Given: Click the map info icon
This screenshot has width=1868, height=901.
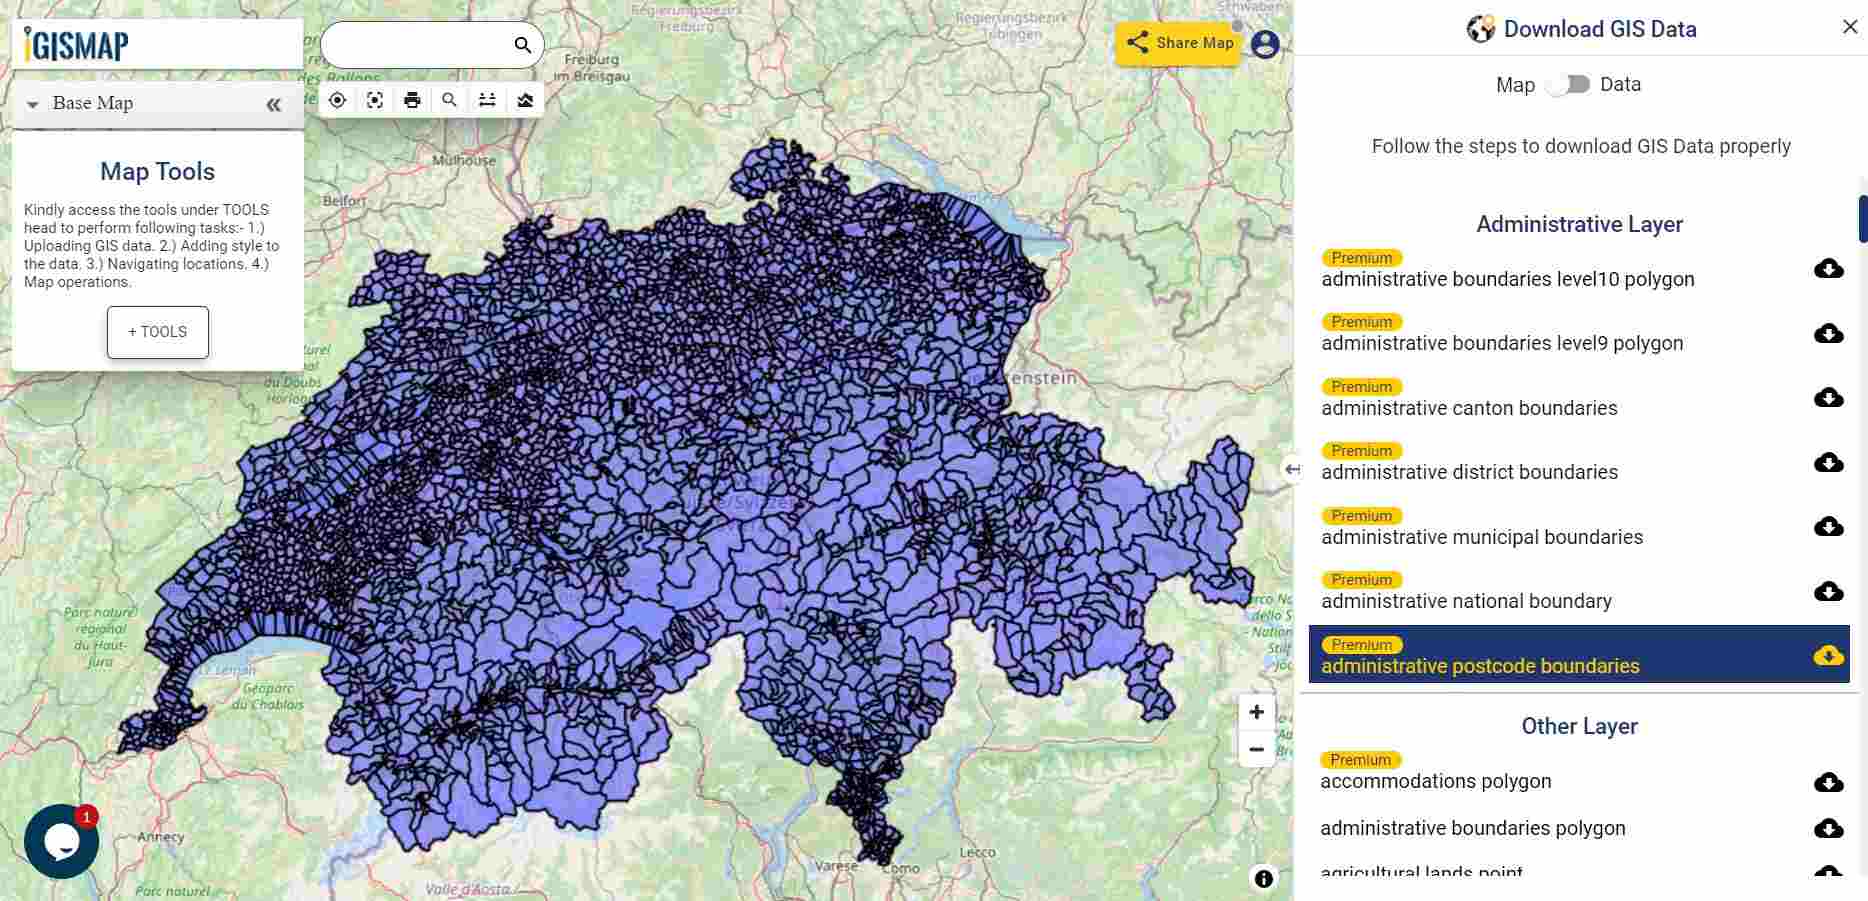Looking at the screenshot, I should pos(1264,878).
